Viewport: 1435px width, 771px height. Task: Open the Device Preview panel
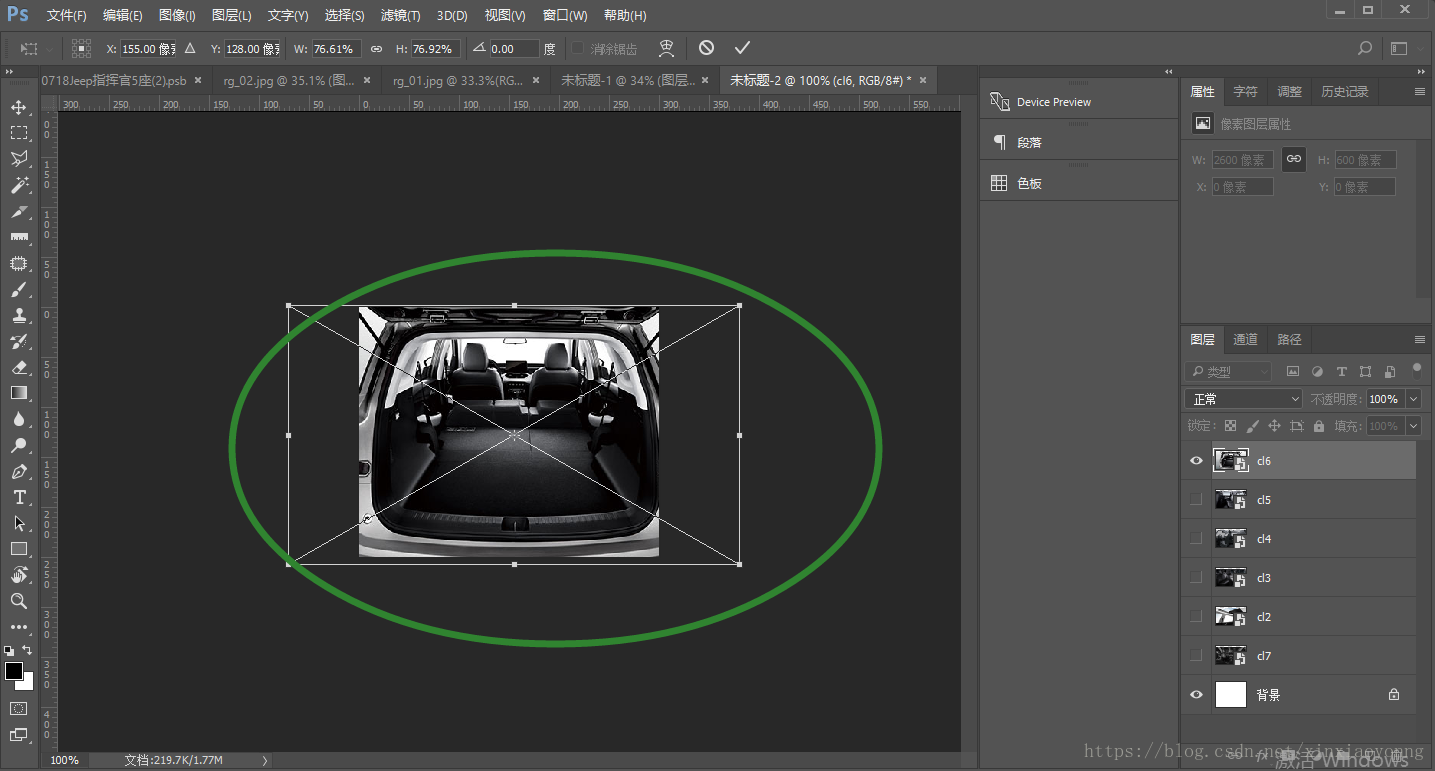[x=1053, y=102]
